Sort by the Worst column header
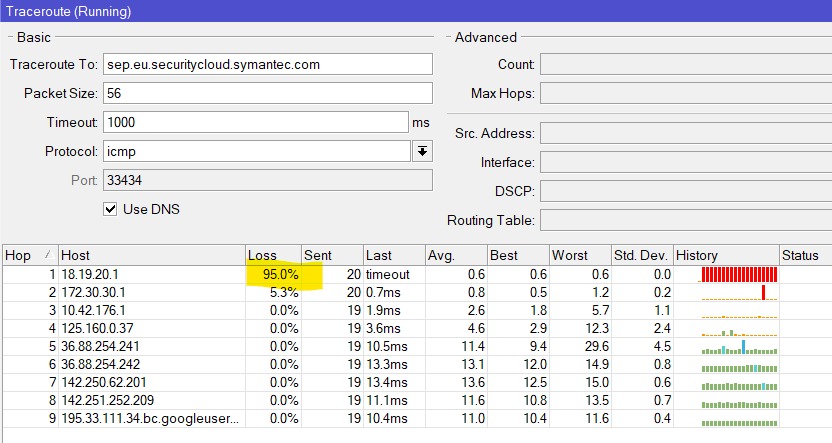This screenshot has height=443, width=832. [x=580, y=255]
